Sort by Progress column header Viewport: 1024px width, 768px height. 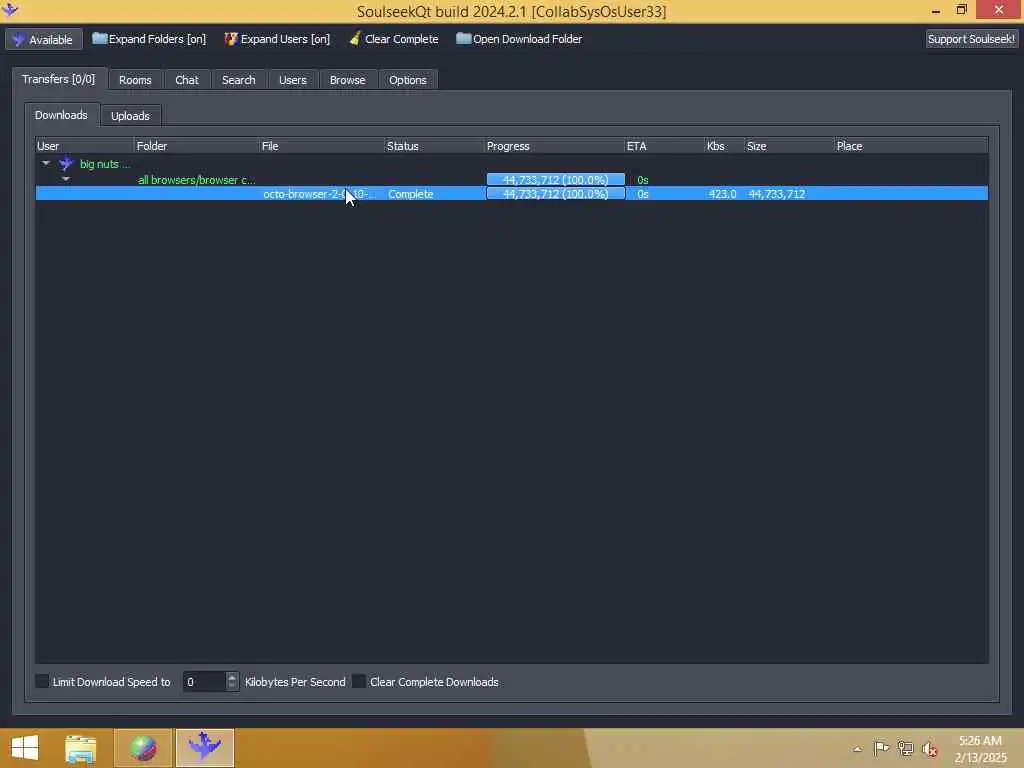click(x=554, y=146)
